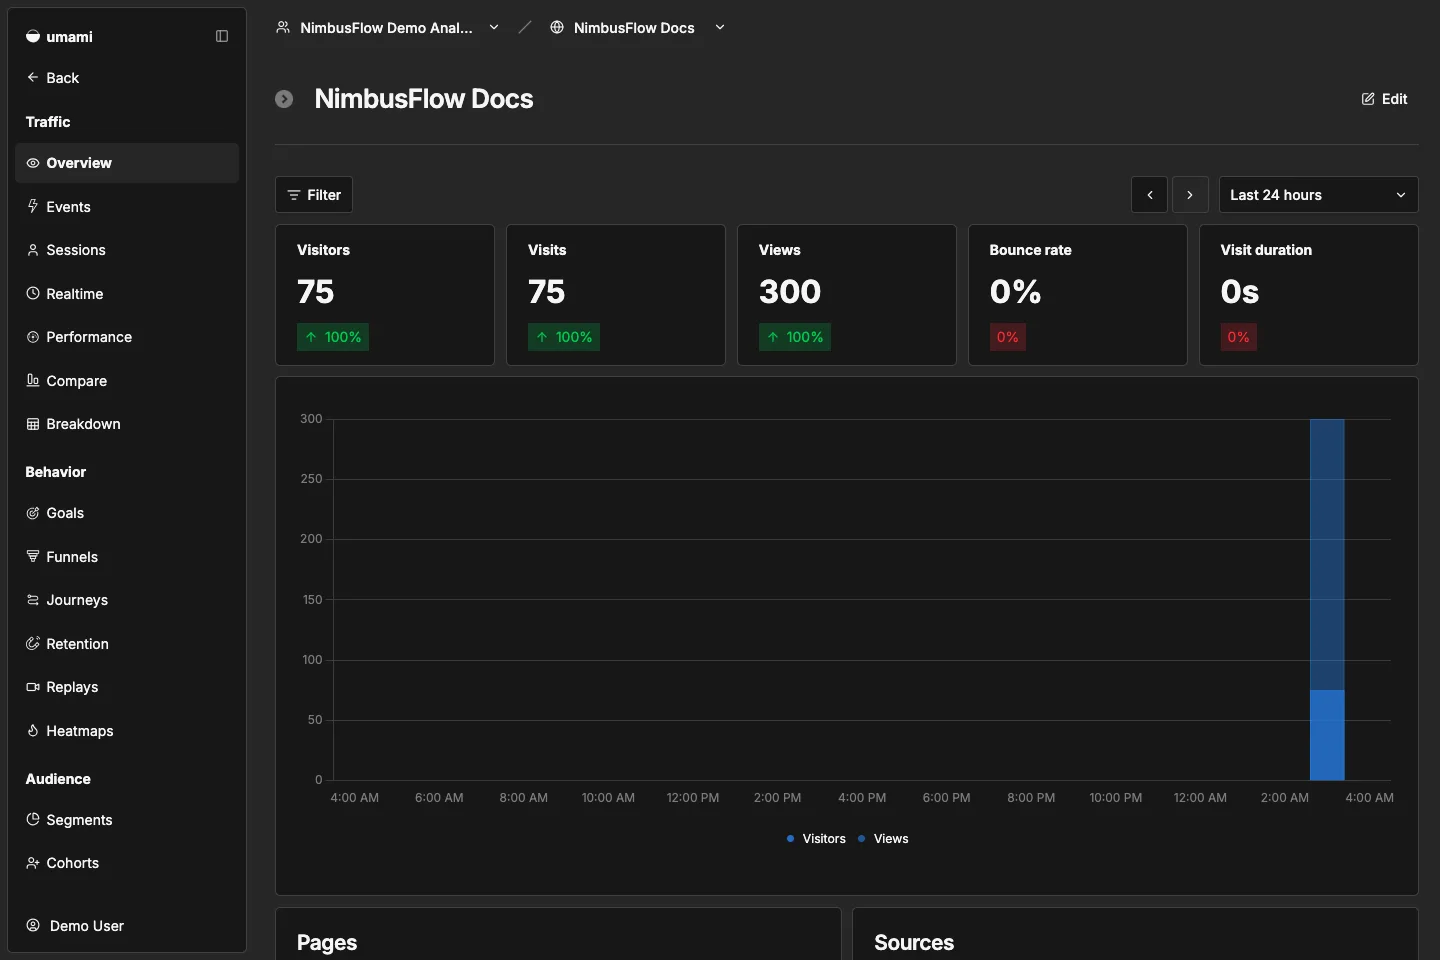Open the Segments page
Screen dimensions: 1440x960
(127, 819)
